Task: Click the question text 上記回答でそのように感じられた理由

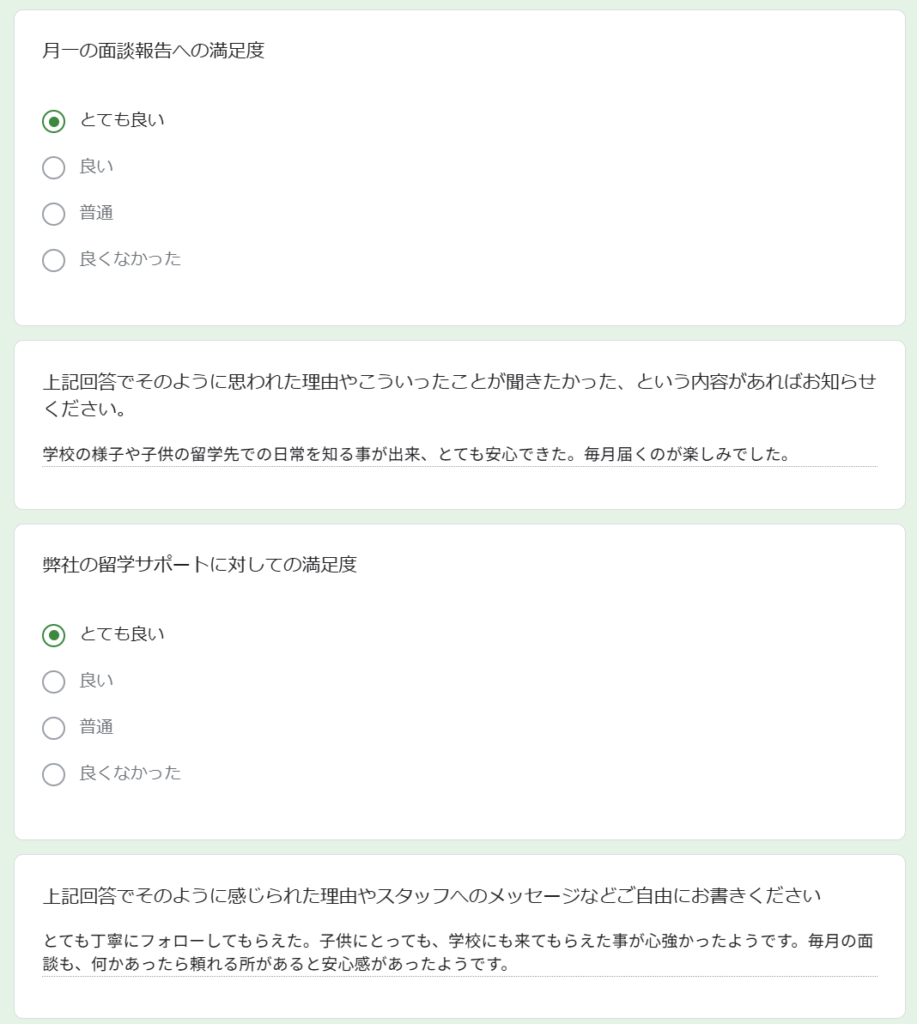Action: 432,895
